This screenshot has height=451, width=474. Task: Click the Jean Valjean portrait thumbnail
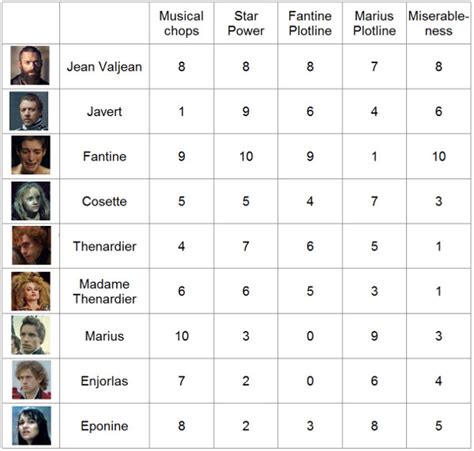point(30,65)
